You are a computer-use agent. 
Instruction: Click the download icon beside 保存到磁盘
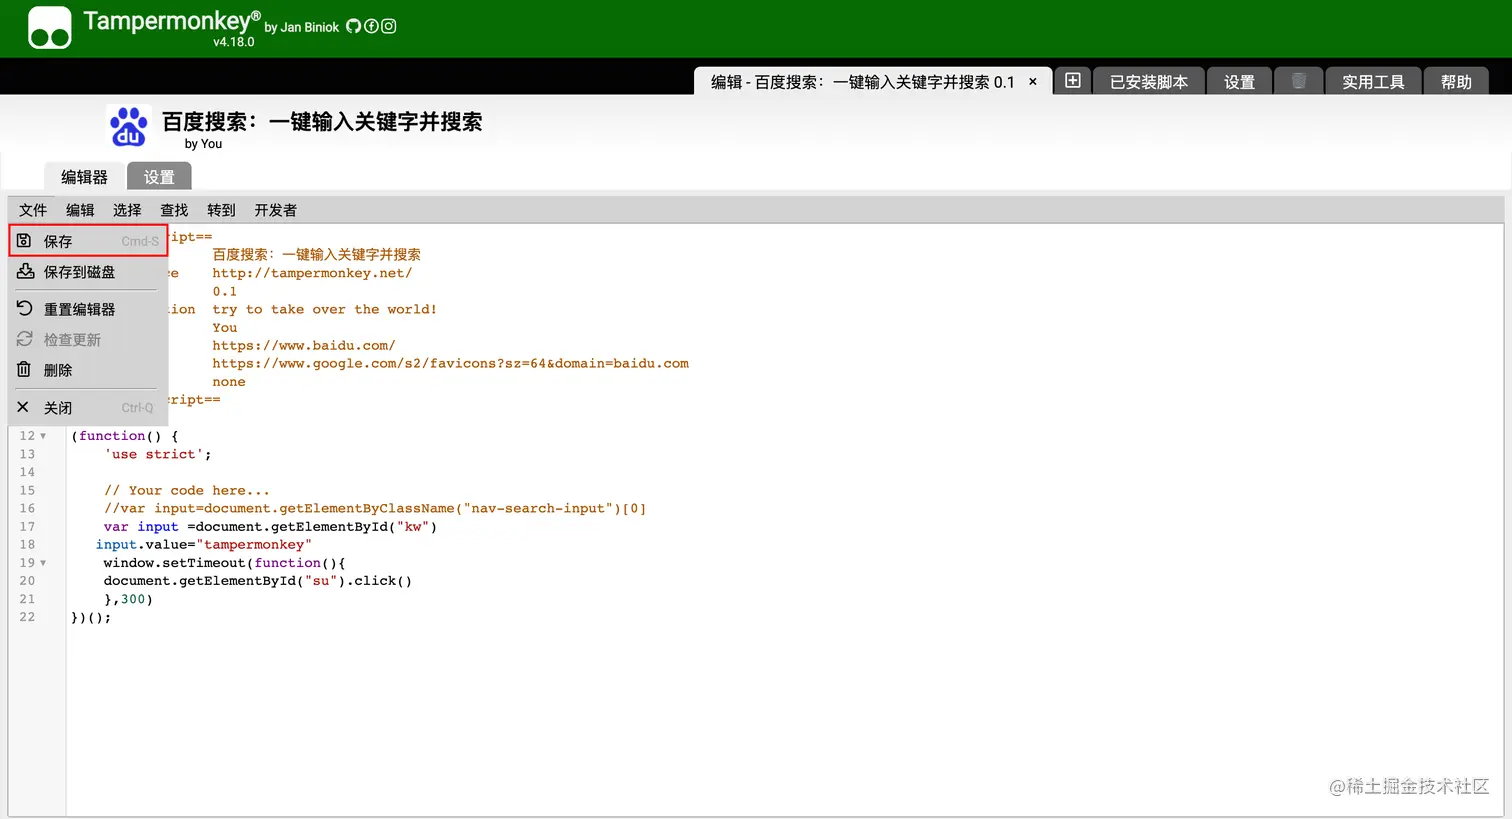[25, 271]
